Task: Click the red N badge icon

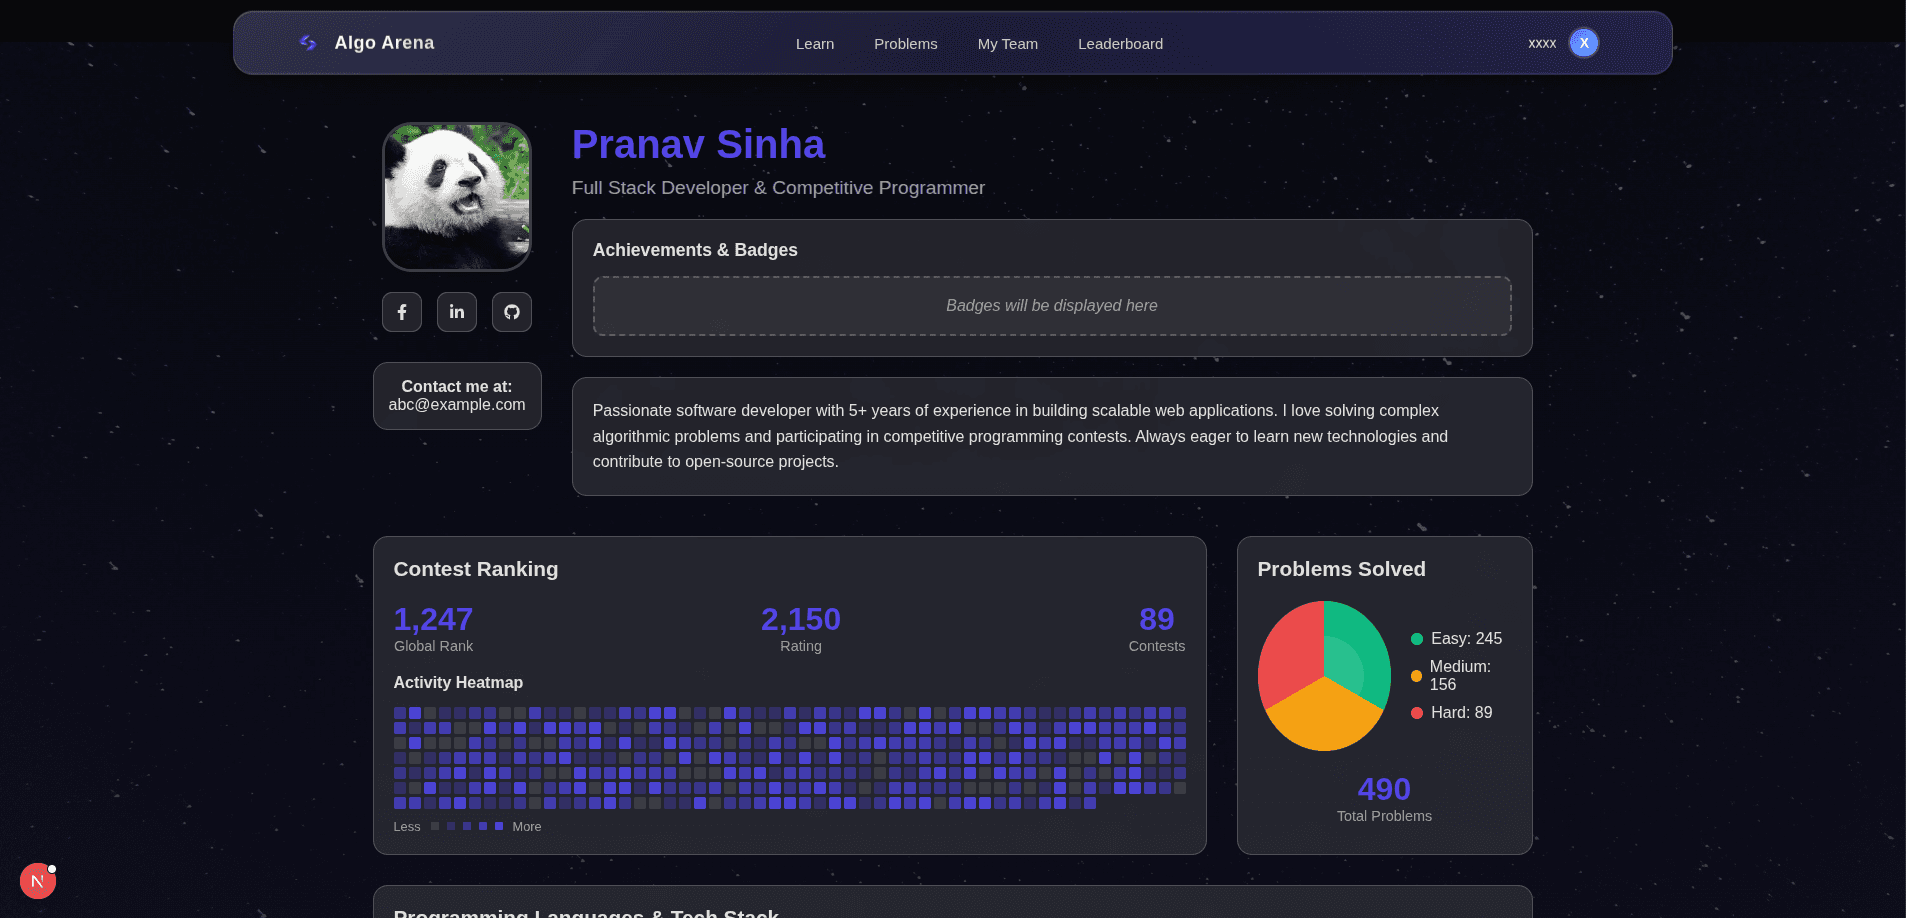Action: click(x=38, y=881)
